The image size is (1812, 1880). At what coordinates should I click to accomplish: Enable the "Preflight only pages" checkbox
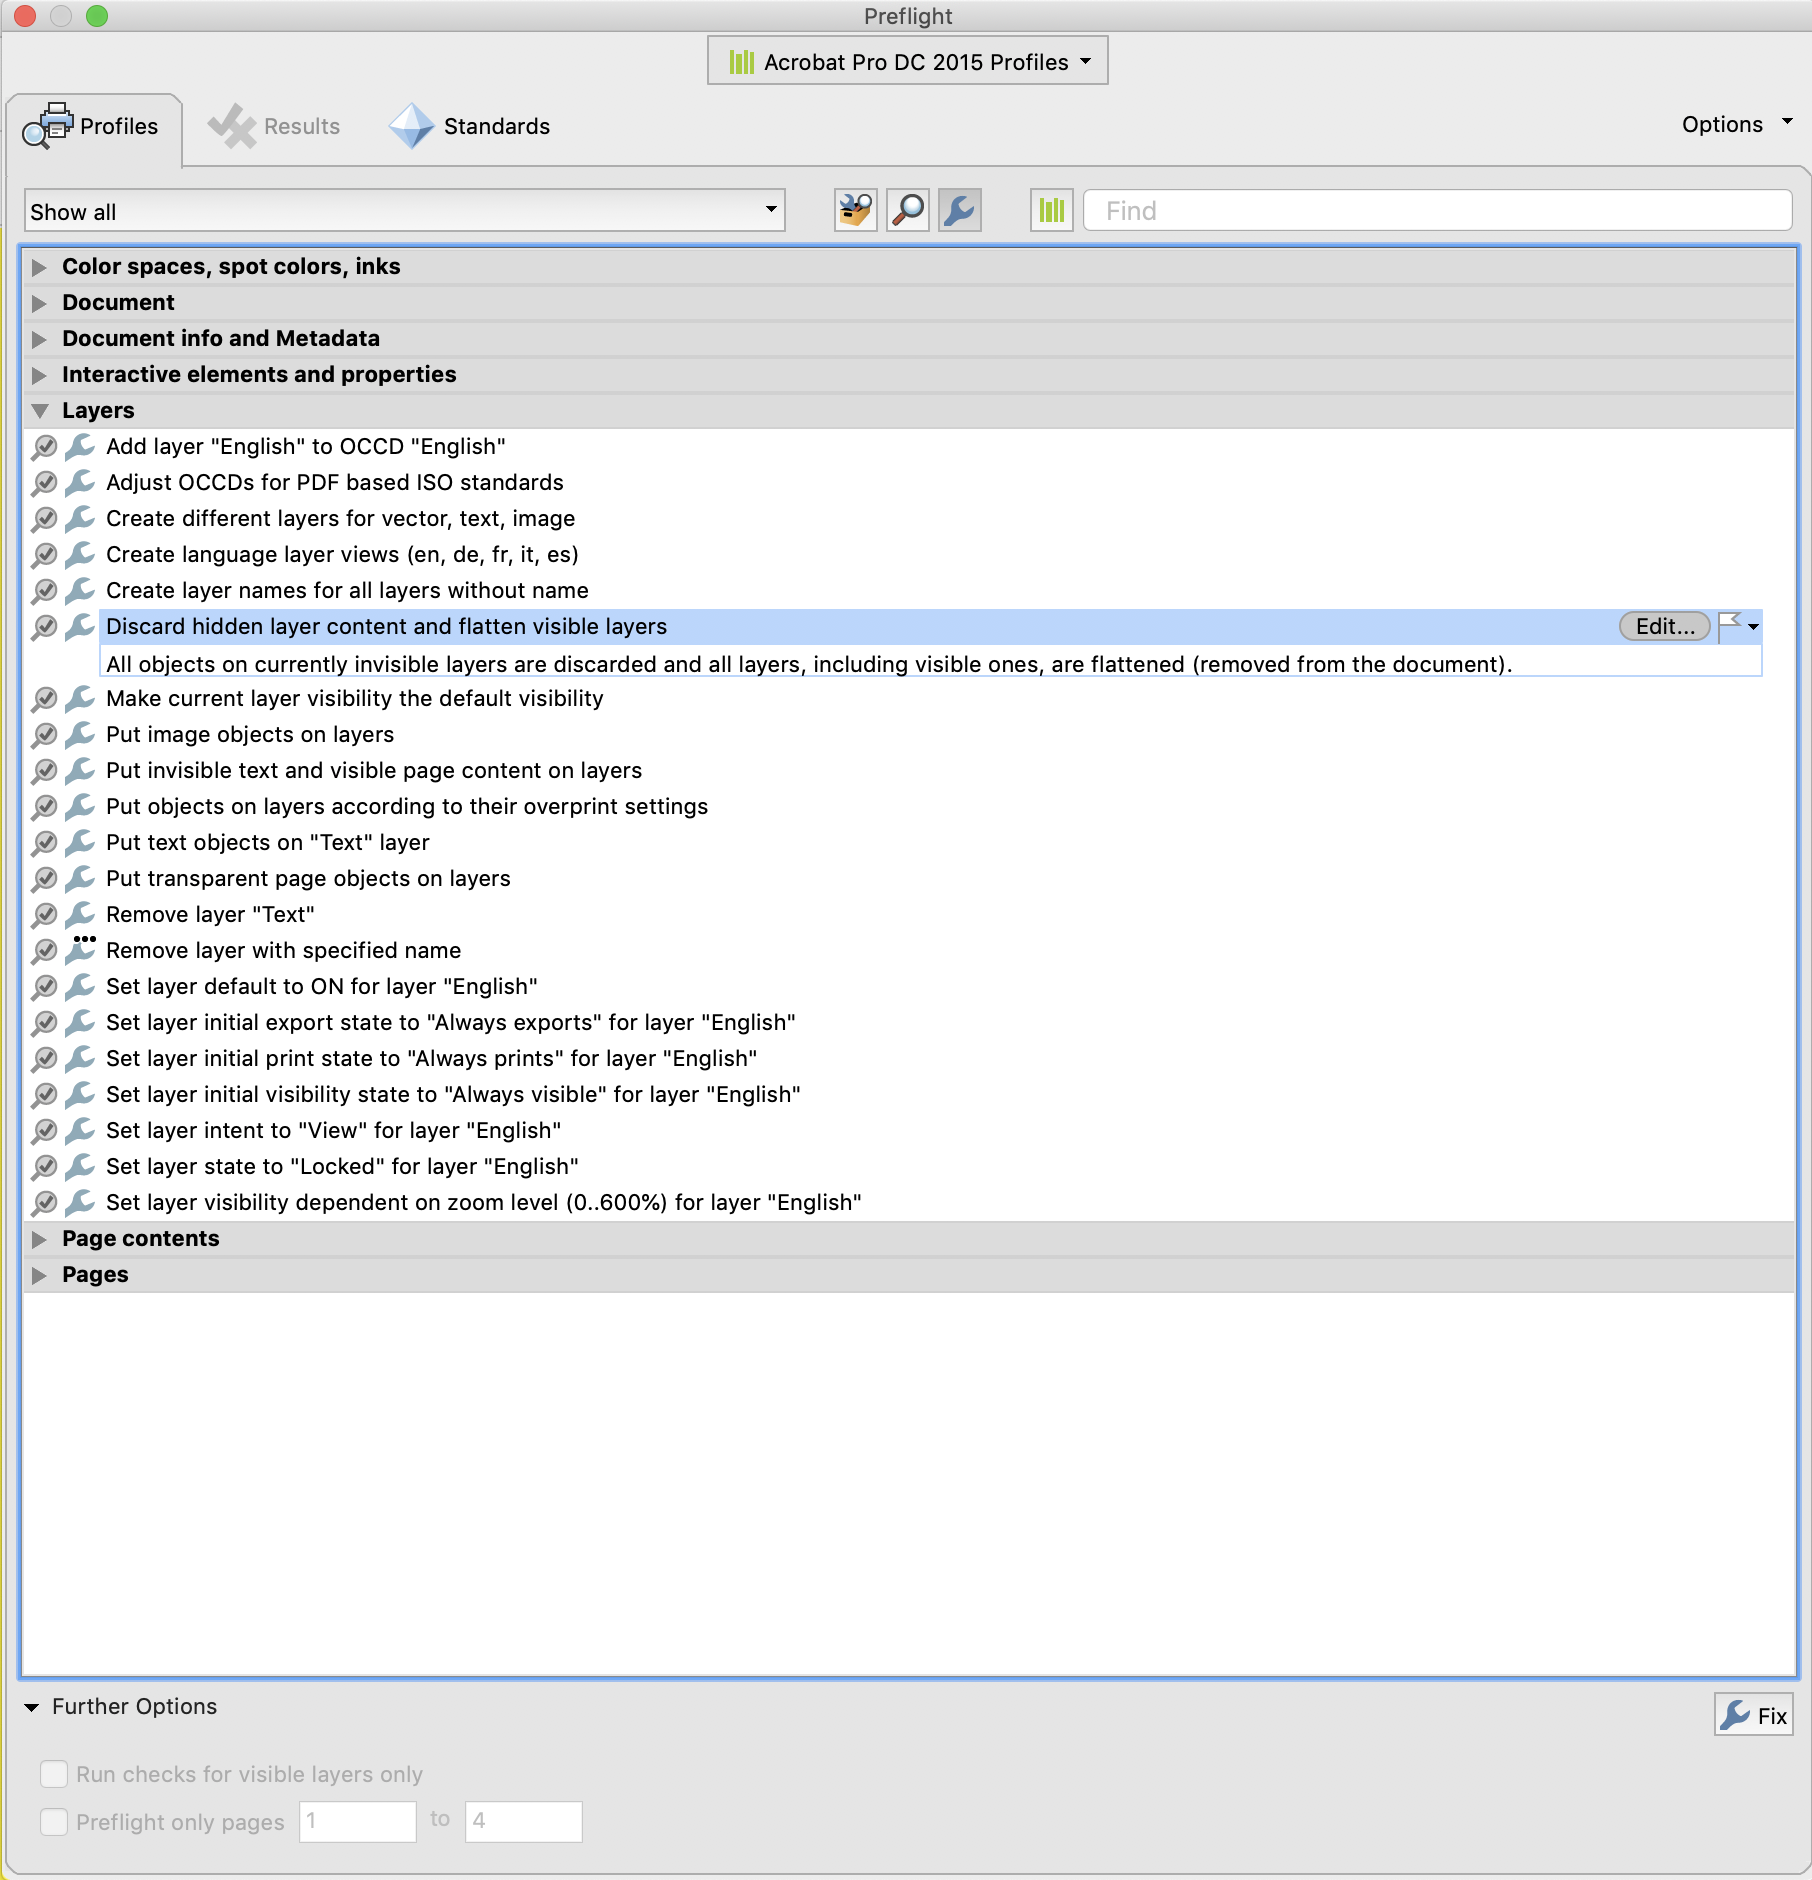[x=53, y=1822]
